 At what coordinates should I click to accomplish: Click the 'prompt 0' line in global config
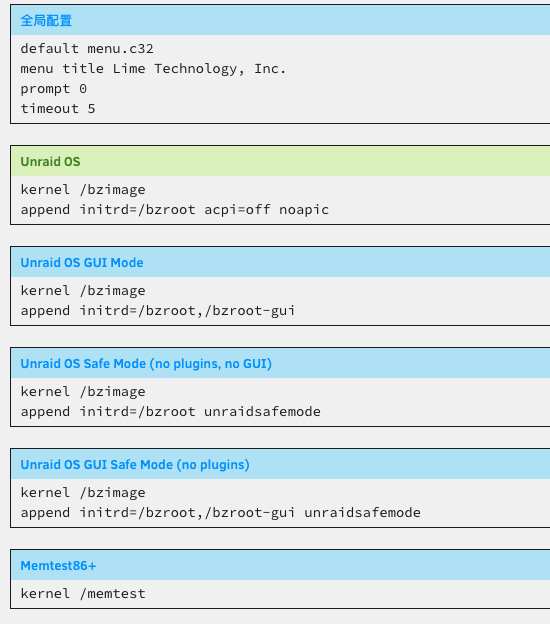(53, 89)
